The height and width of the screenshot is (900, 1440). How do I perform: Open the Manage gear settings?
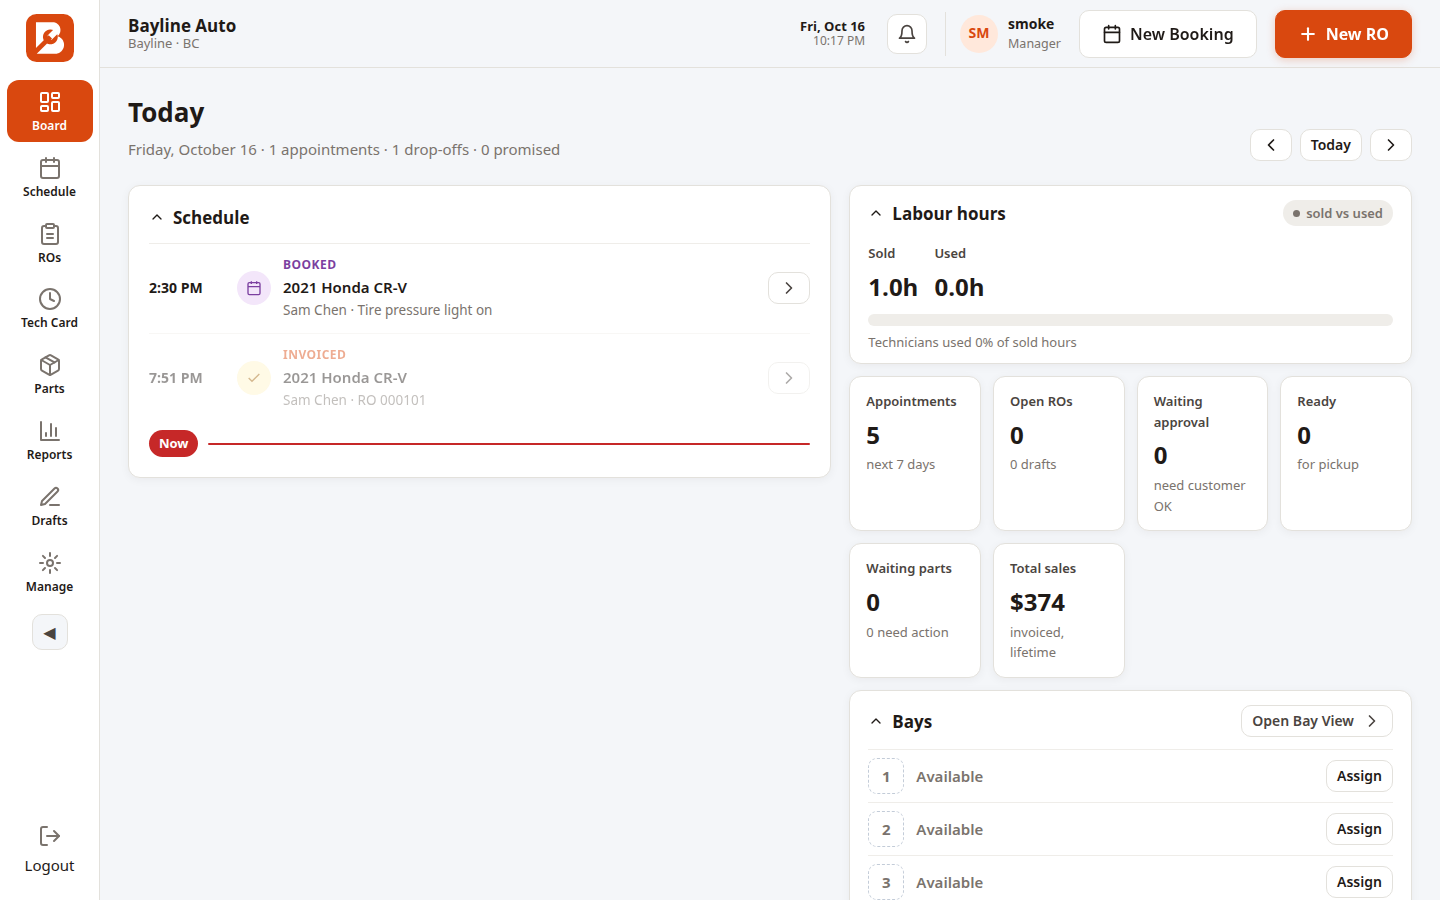click(x=50, y=572)
